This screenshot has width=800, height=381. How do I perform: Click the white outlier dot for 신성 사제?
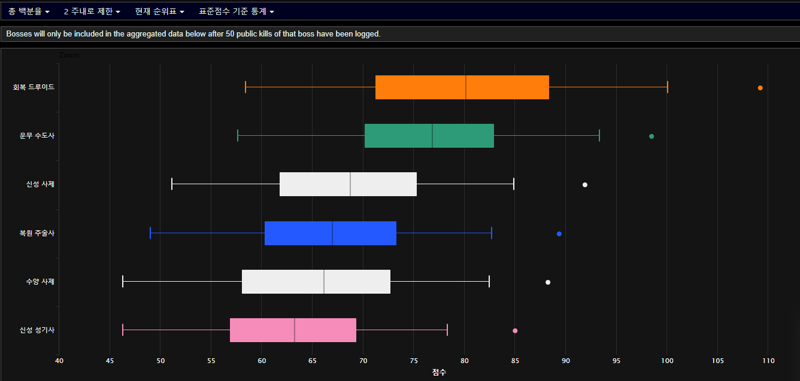pyautogui.click(x=585, y=185)
